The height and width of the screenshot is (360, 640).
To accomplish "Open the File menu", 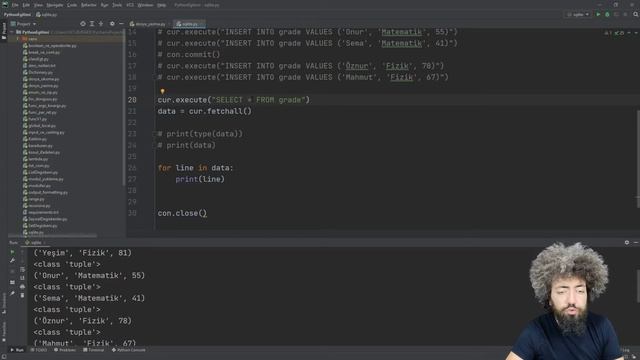I will (x=15, y=5).
